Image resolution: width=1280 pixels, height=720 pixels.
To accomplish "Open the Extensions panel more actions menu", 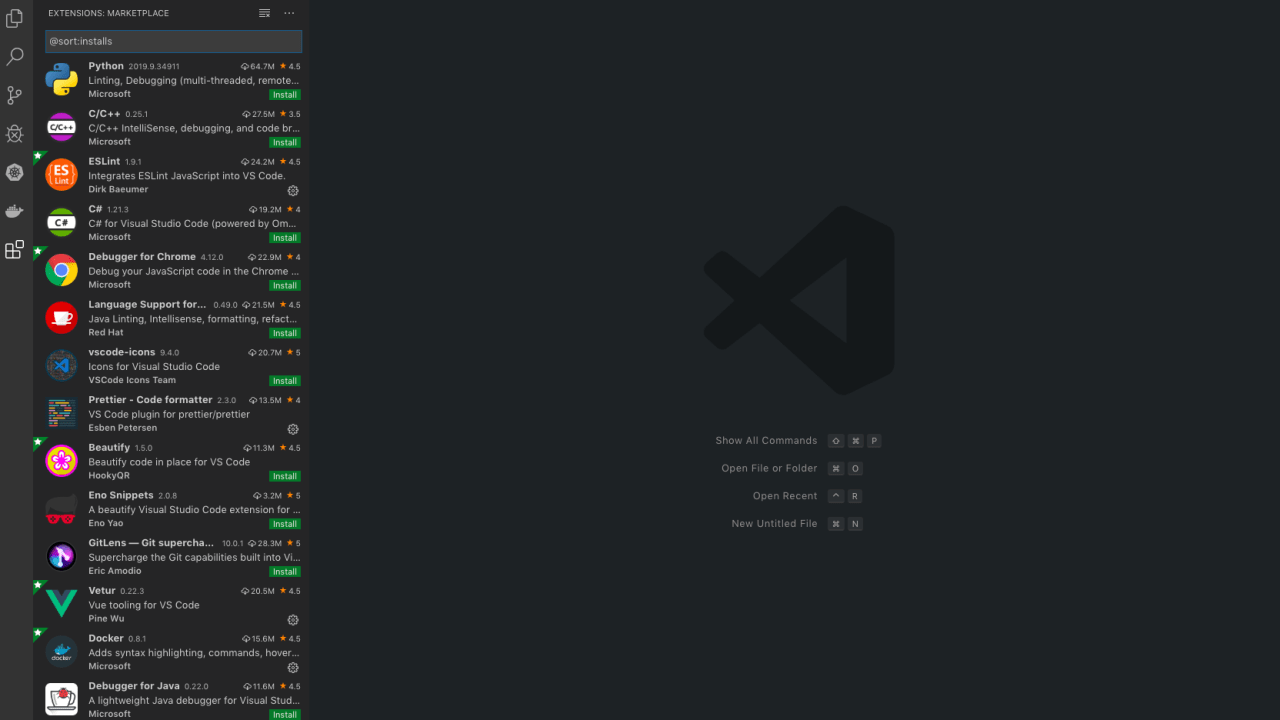I will [x=289, y=13].
